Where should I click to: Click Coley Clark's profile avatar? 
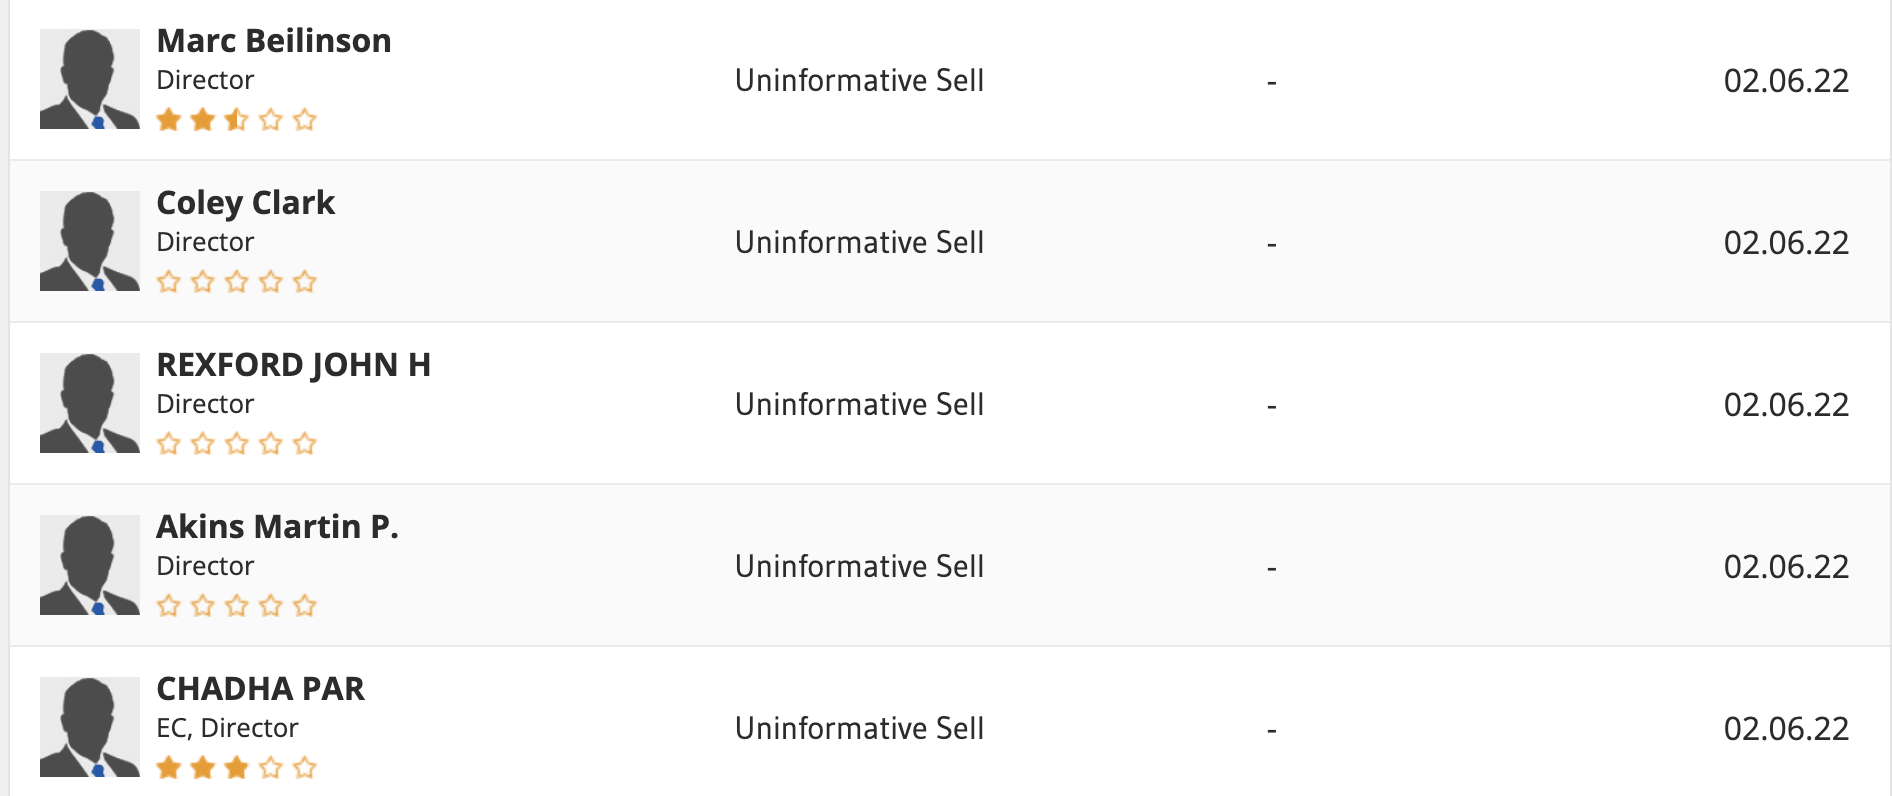(90, 241)
